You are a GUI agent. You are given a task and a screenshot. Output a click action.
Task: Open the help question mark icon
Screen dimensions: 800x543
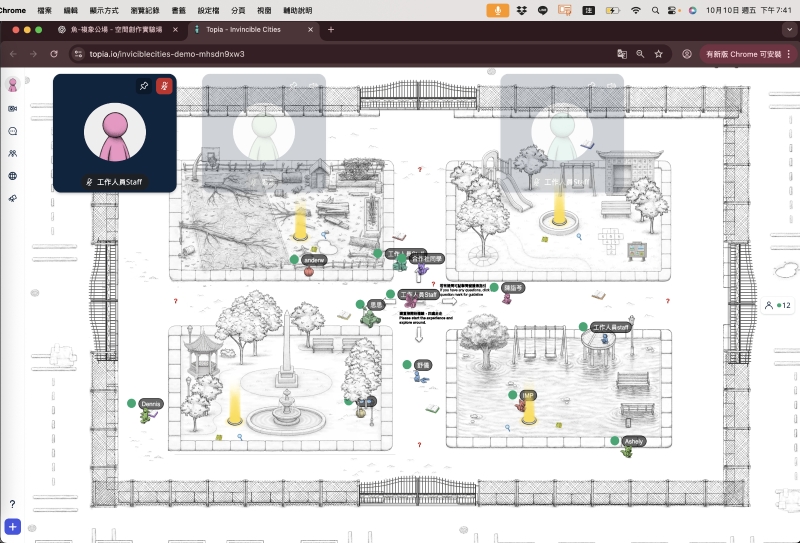point(13,504)
